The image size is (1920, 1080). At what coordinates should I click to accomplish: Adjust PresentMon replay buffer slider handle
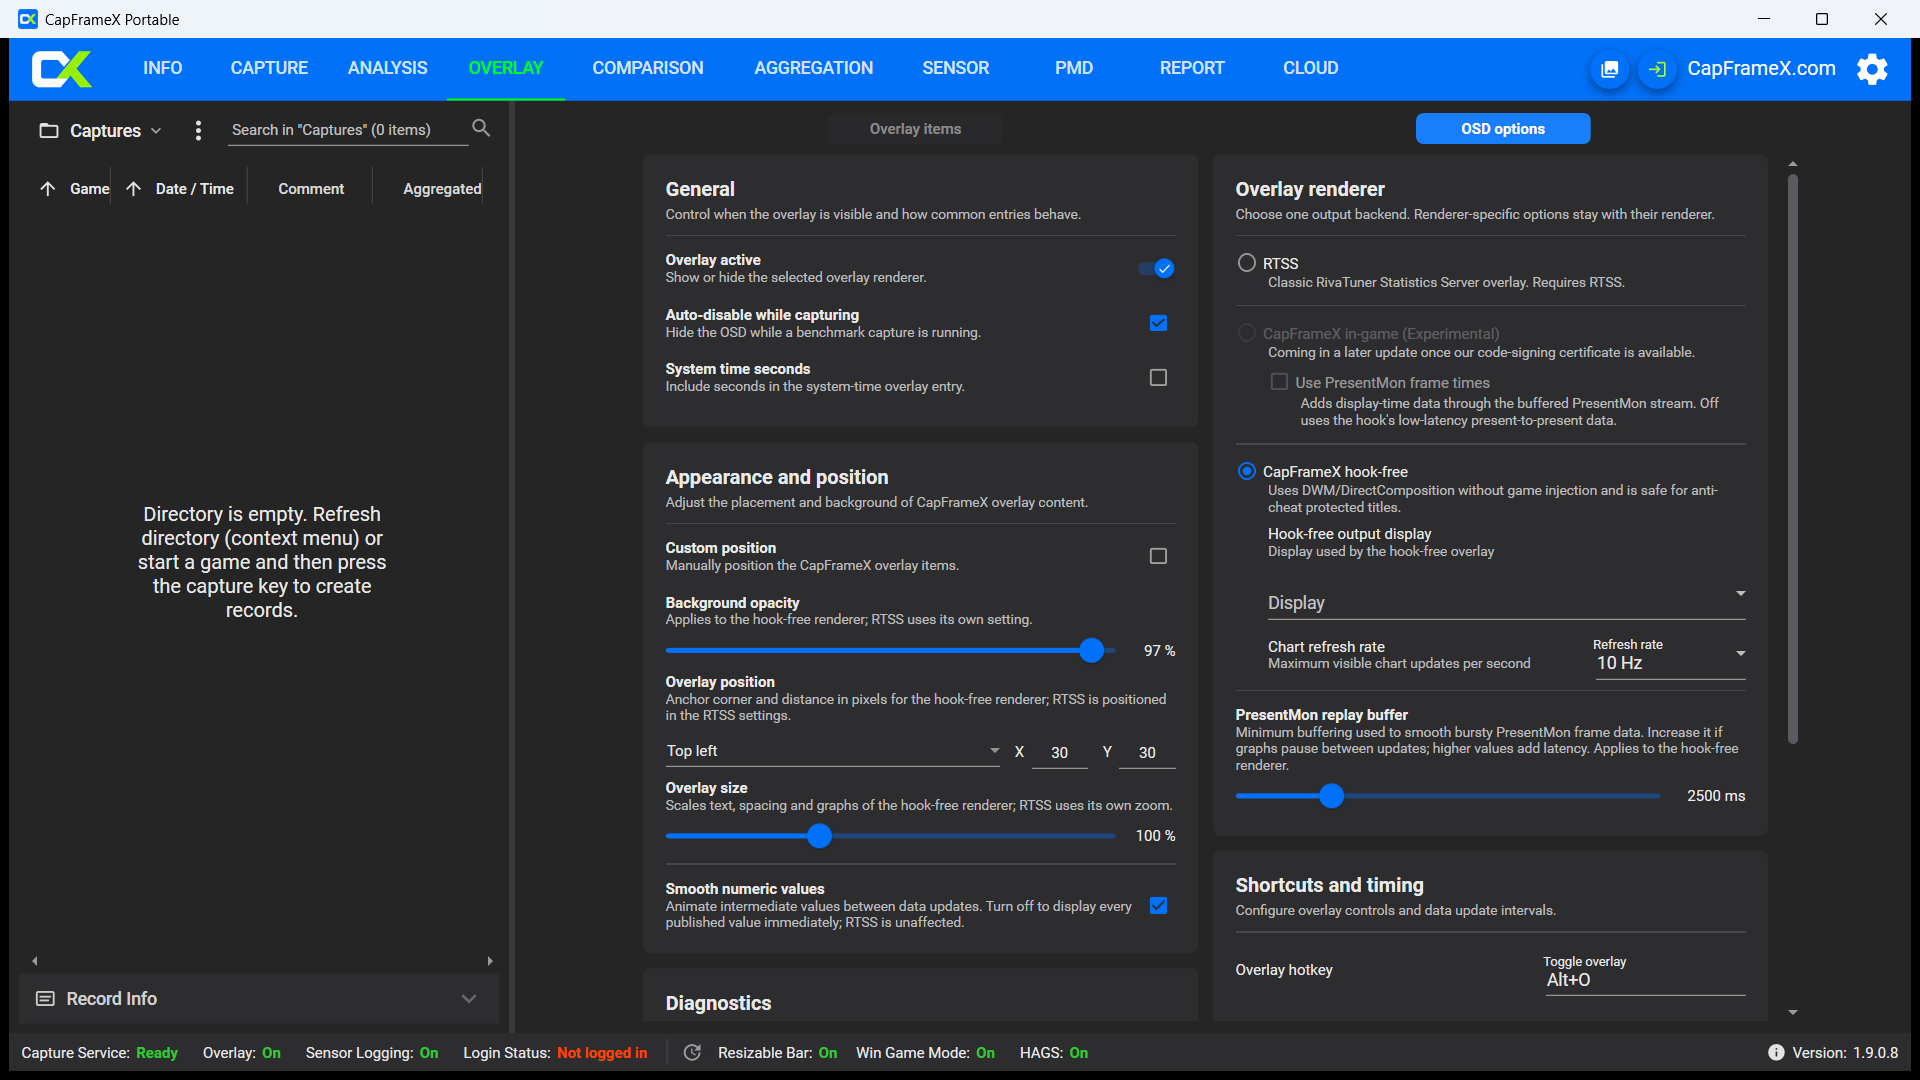[1331, 796]
